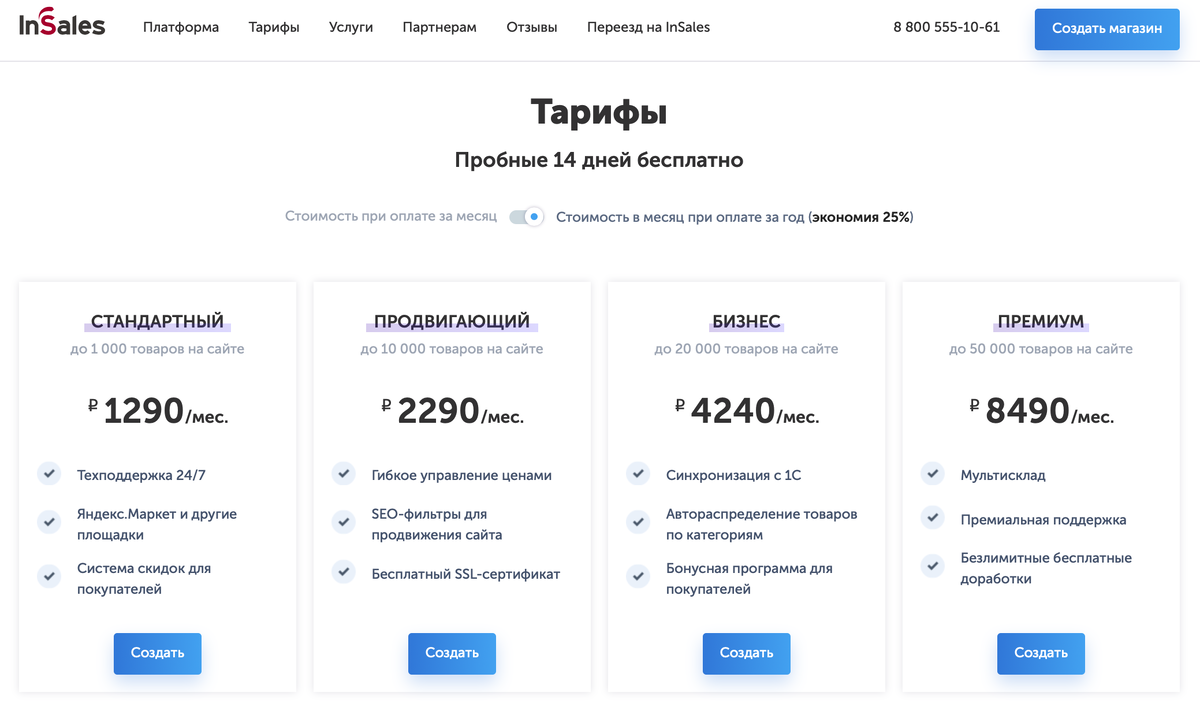Click Создать under the Бизнес plan

[x=746, y=653]
